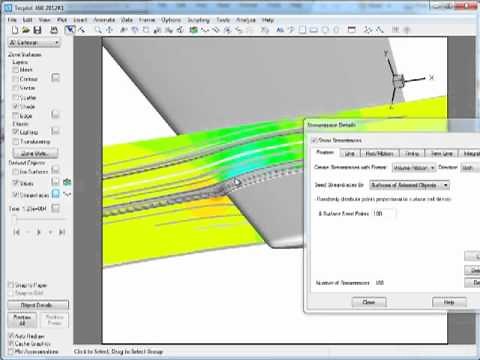The image size is (480, 360).
Task: Toggle the Snap to Paper checkbox
Action: coord(11,285)
